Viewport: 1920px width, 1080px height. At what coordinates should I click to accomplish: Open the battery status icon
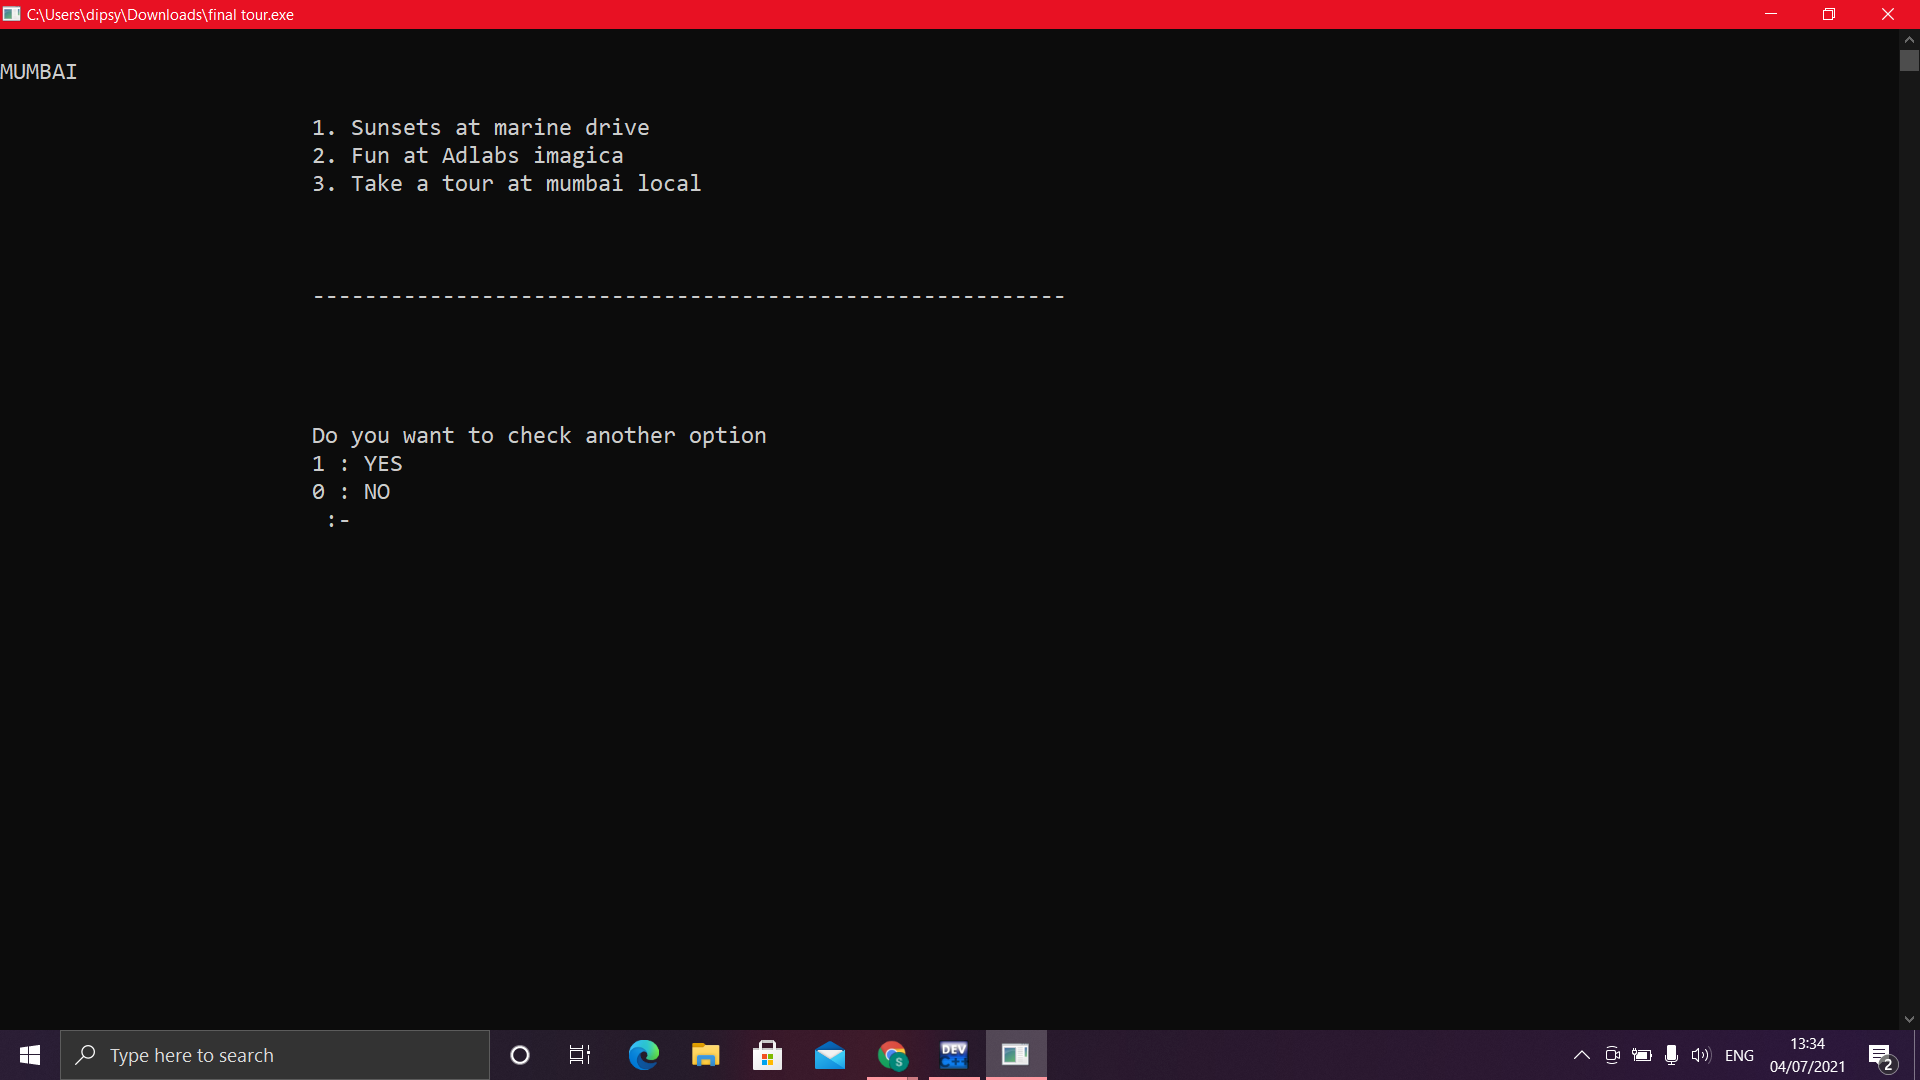[1642, 1055]
